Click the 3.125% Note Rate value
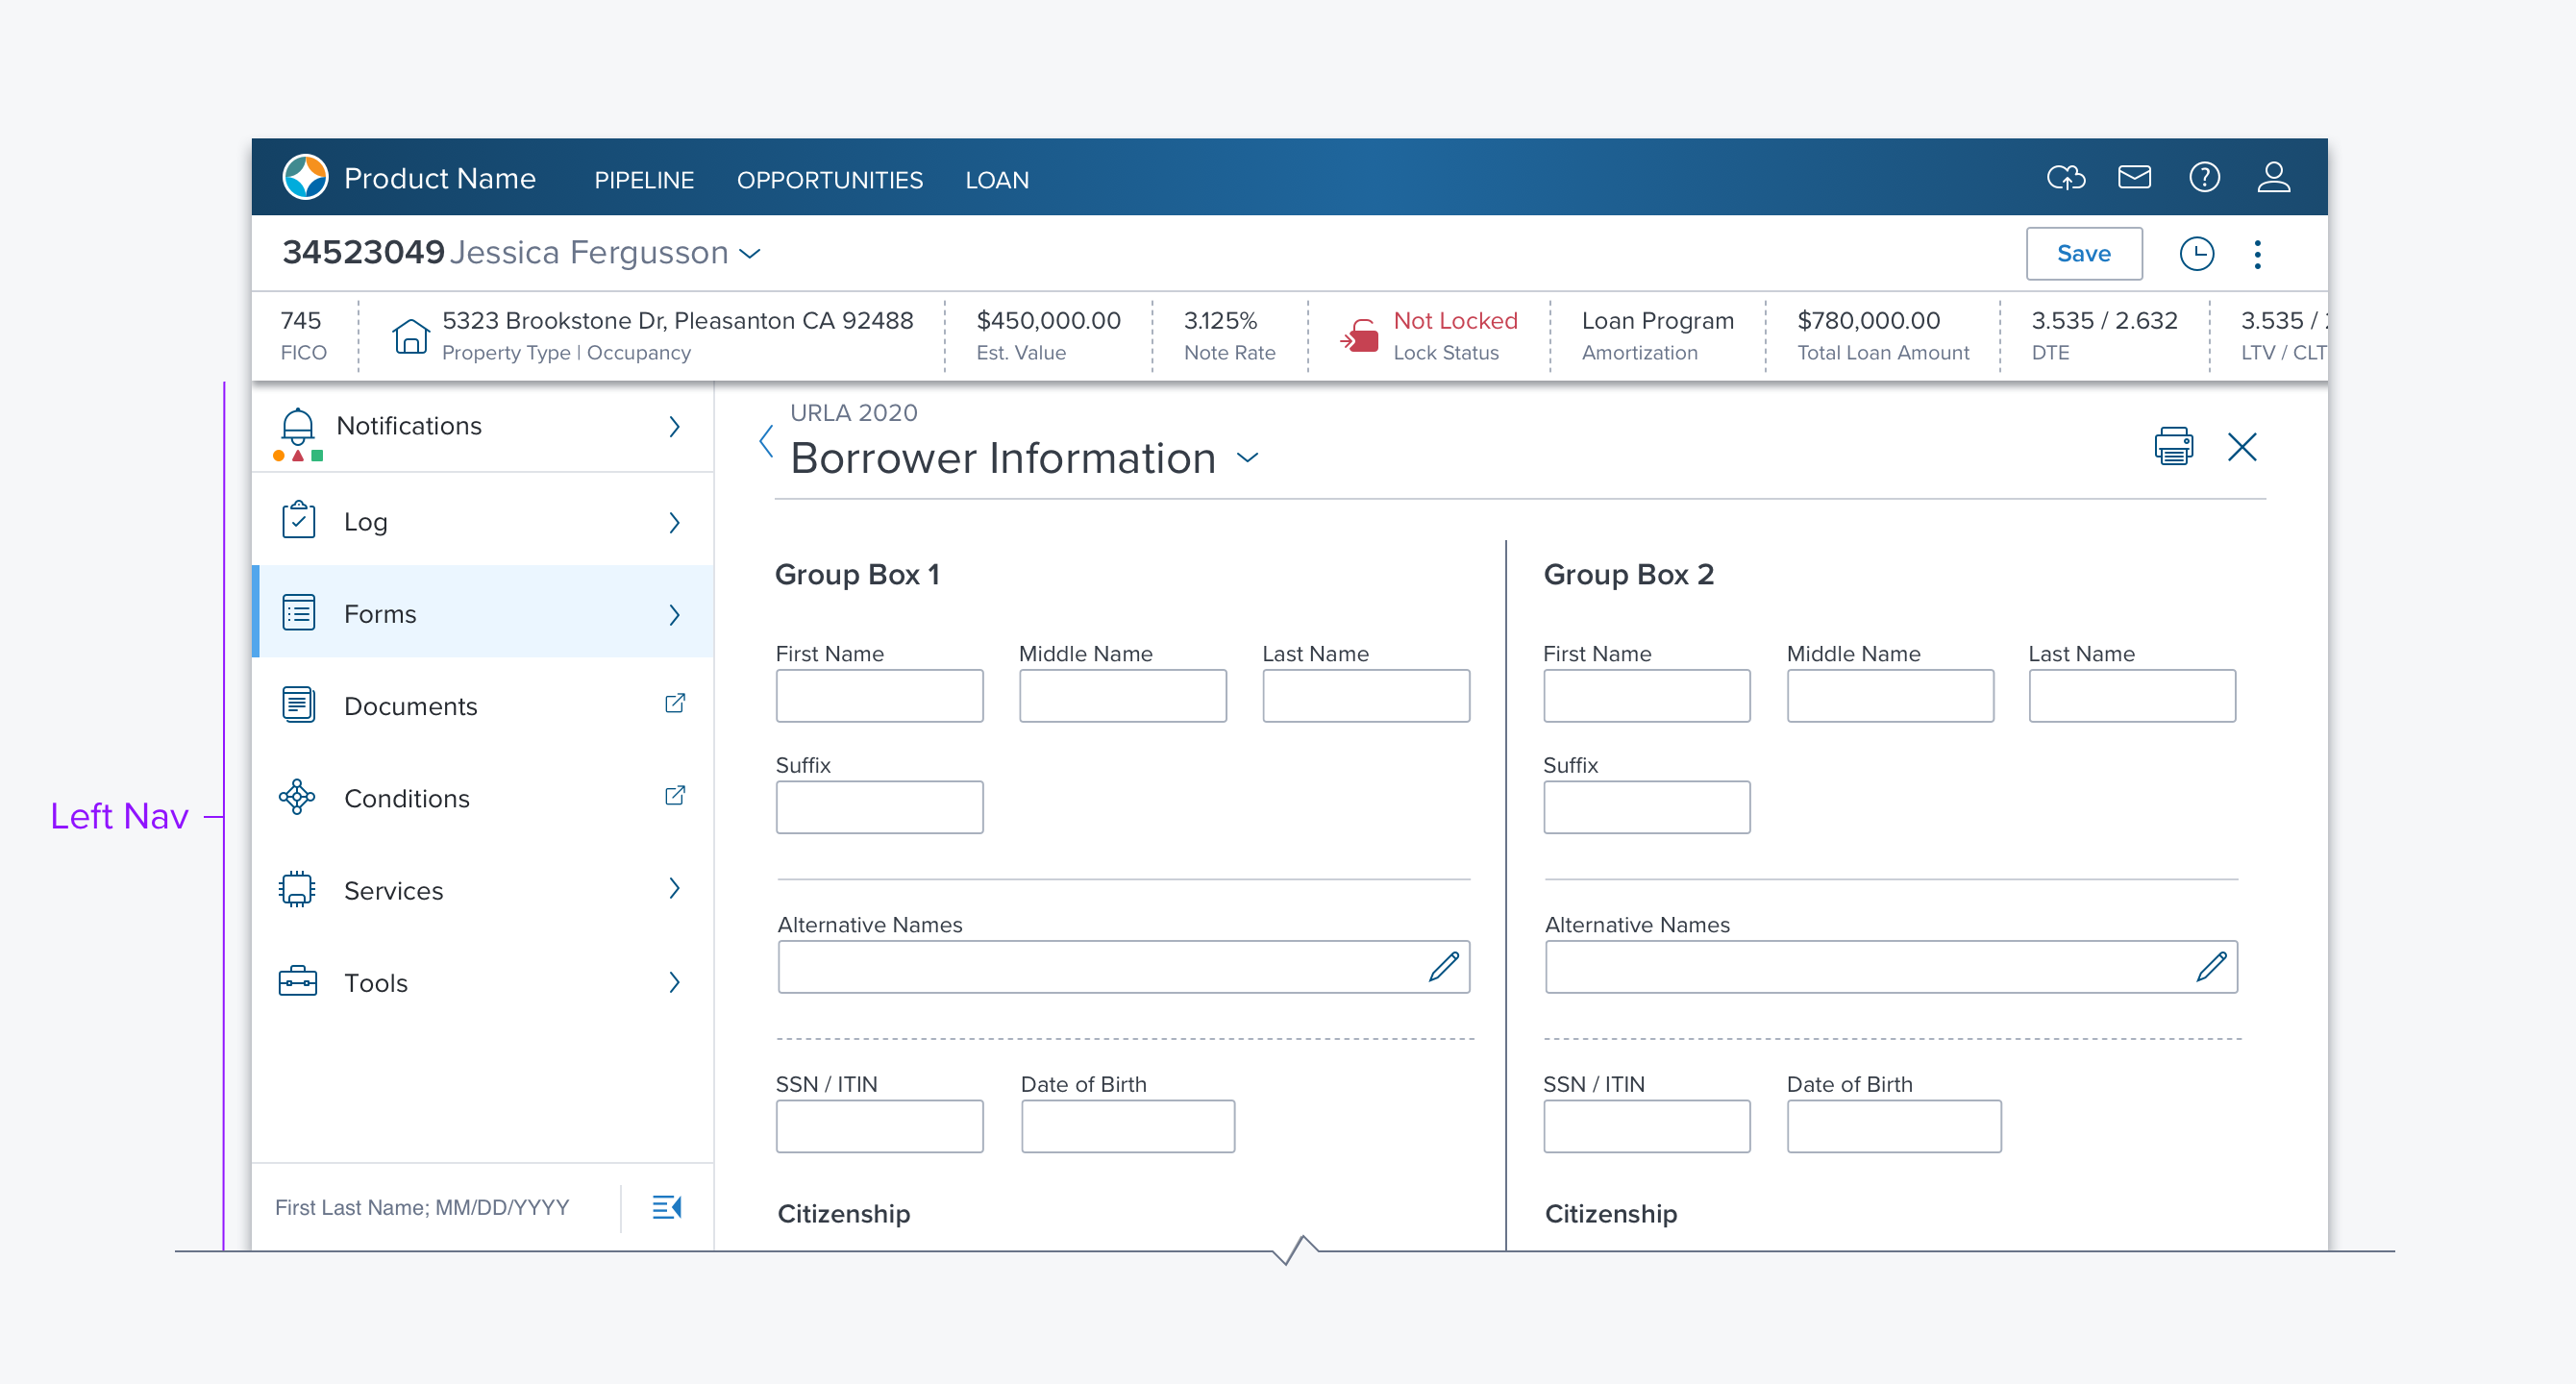 coord(1220,321)
